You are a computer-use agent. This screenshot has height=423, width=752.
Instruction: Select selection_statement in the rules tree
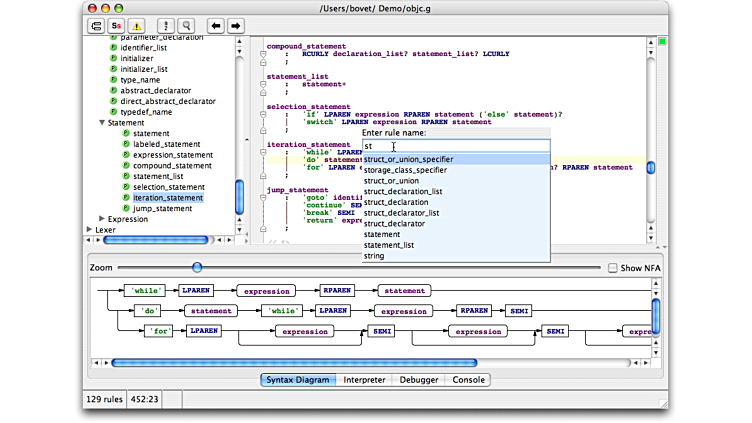(x=168, y=187)
